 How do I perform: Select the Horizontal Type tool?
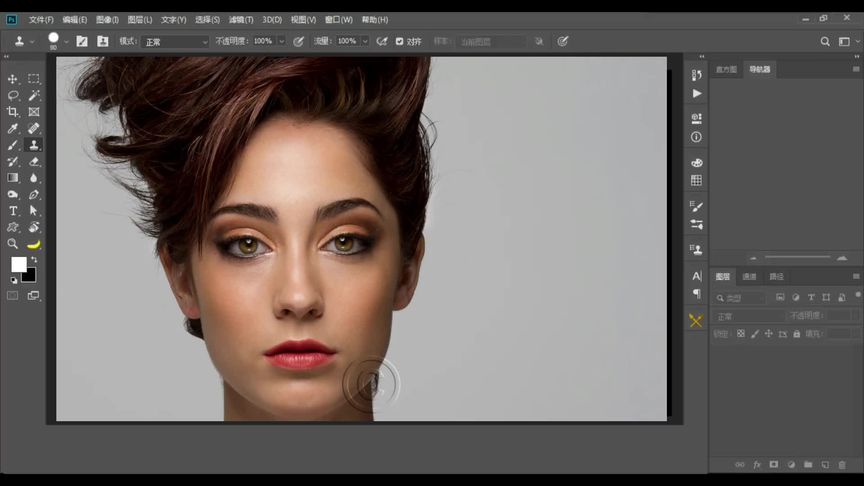click(13, 211)
